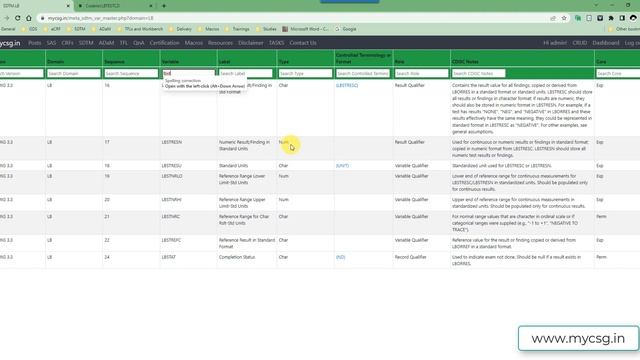
Task: Open the Extensions puzzle-piece menu
Action: (x=611, y=18)
